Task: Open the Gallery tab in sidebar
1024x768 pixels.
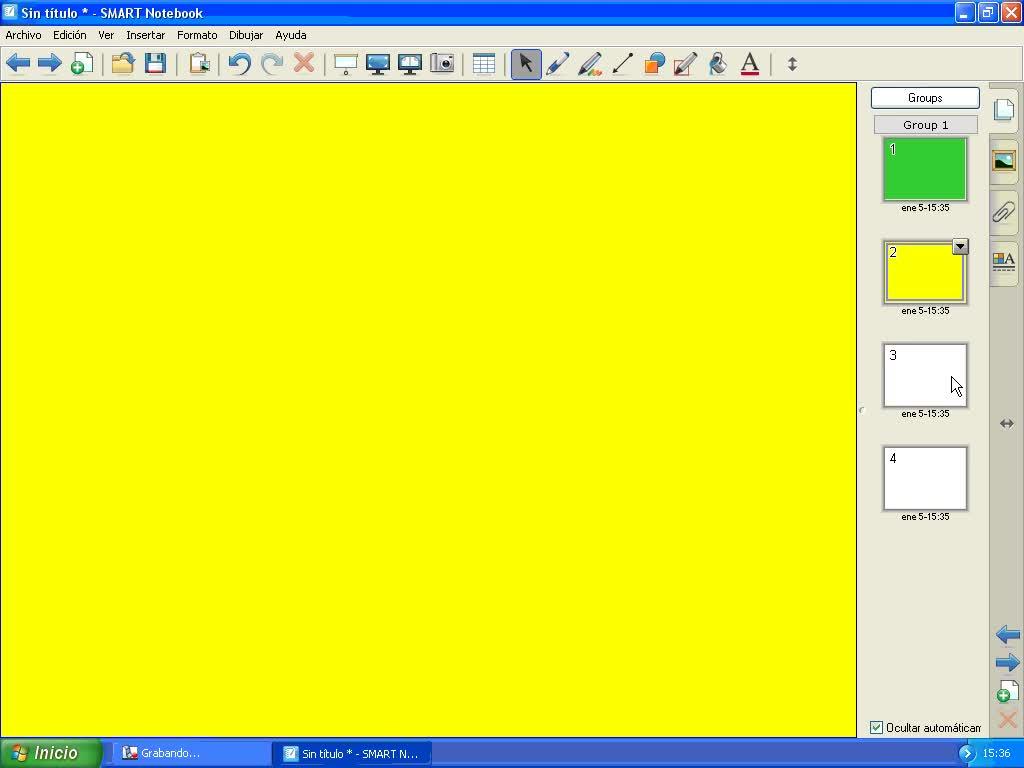Action: (1004, 161)
